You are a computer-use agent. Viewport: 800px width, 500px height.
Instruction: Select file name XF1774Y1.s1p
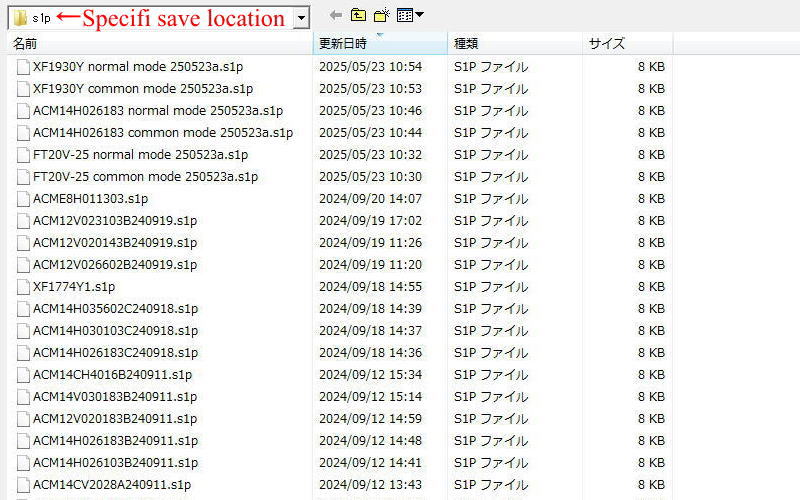(74, 287)
